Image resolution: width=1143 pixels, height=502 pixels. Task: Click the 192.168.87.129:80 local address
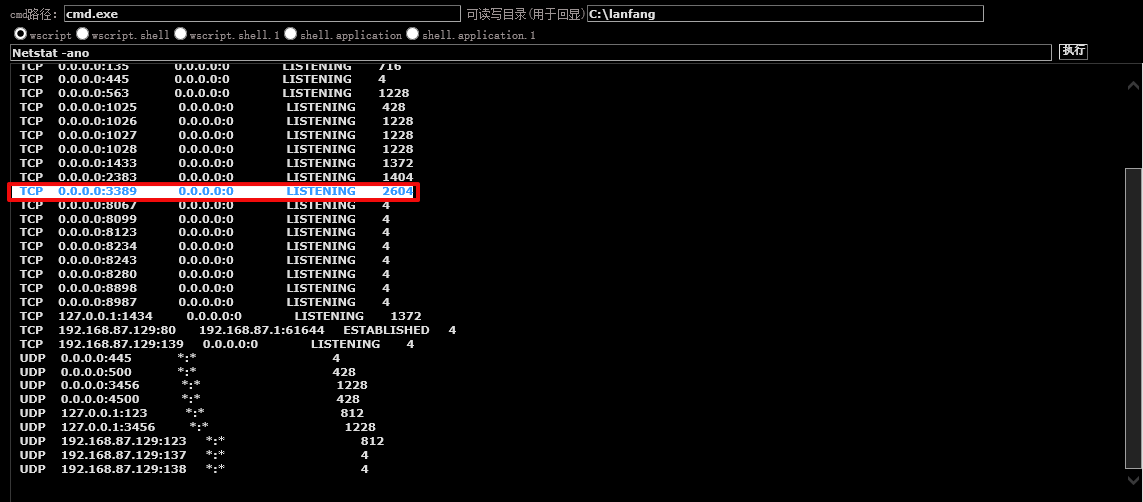pos(117,330)
